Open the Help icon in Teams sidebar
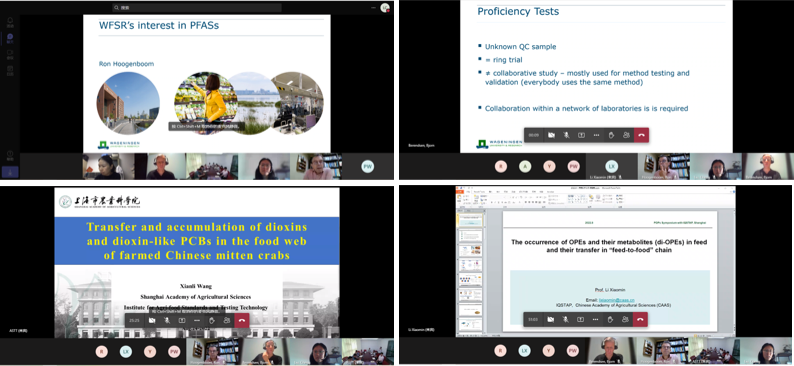794x366 pixels. [10, 154]
